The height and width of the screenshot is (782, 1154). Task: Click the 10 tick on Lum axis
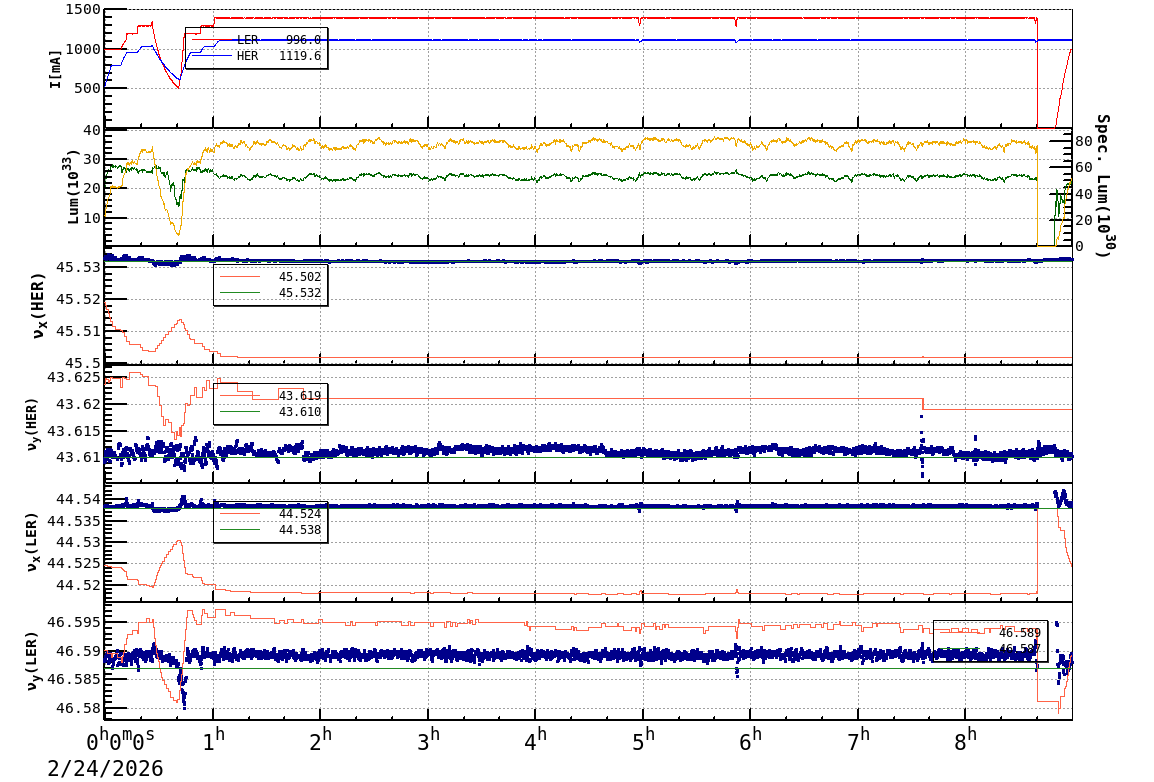point(92,218)
